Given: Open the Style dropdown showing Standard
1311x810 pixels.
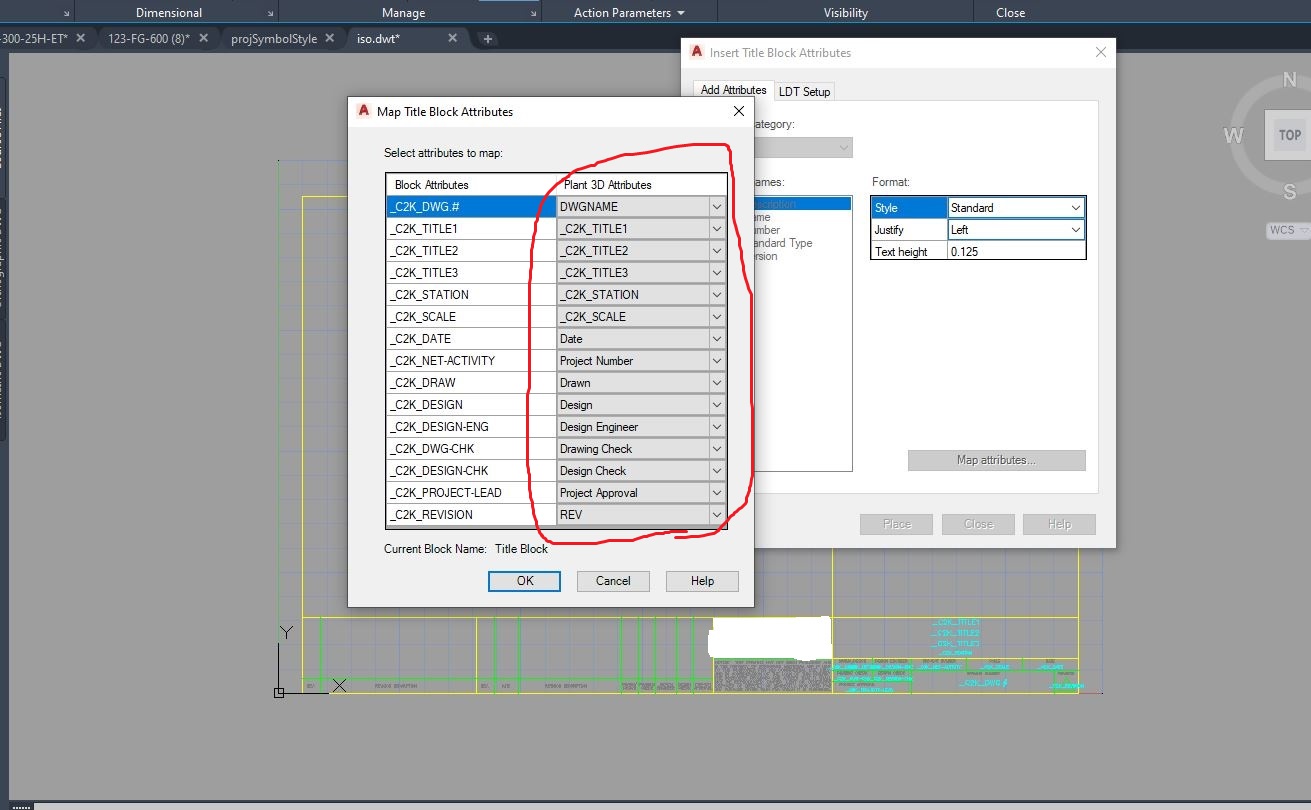Looking at the screenshot, I should (x=1075, y=207).
